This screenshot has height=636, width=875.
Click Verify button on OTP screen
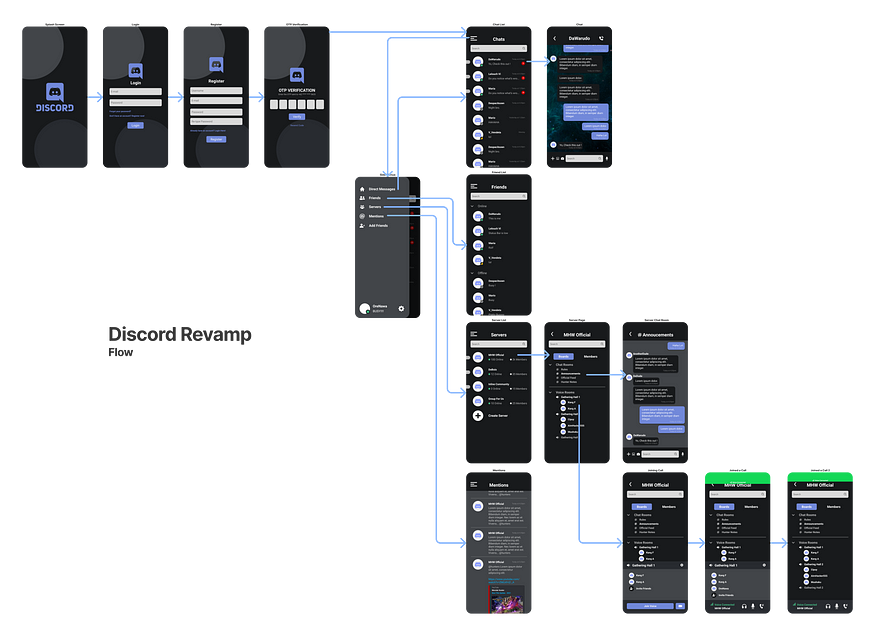pyautogui.click(x=297, y=117)
